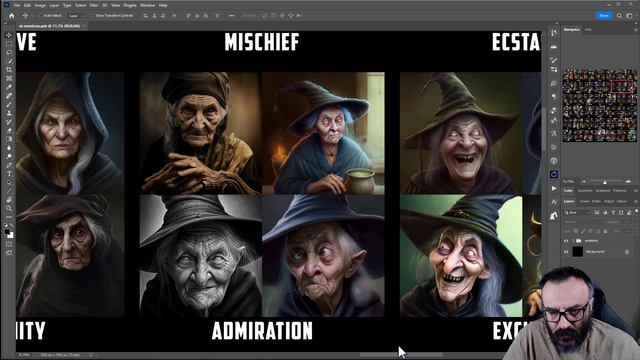Select the Move tool in the toolbox
This screenshot has height=360, width=640.
pyautogui.click(x=9, y=36)
